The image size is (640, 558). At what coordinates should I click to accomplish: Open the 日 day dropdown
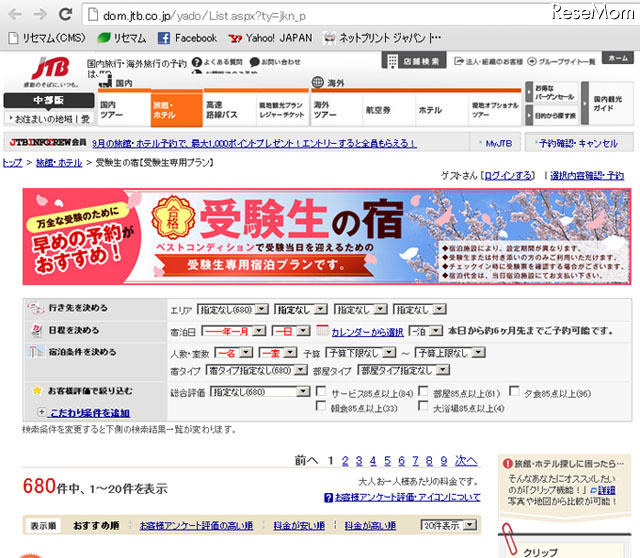291,331
